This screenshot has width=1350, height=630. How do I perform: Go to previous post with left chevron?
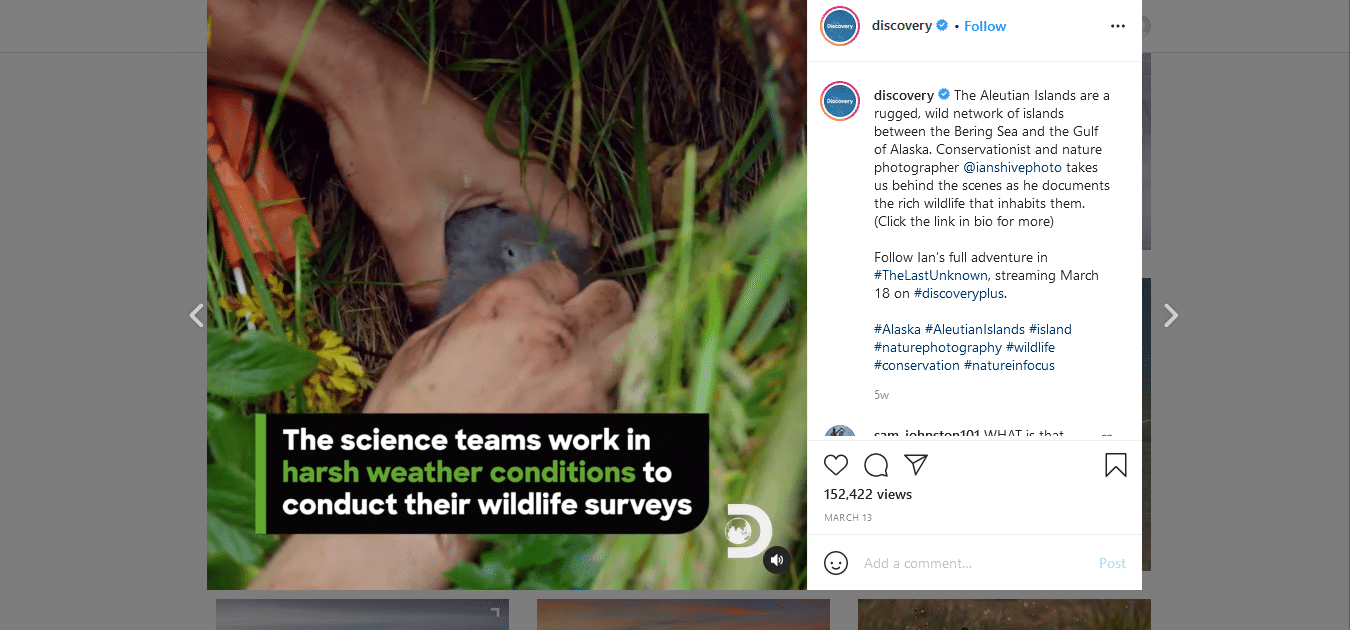click(x=197, y=316)
